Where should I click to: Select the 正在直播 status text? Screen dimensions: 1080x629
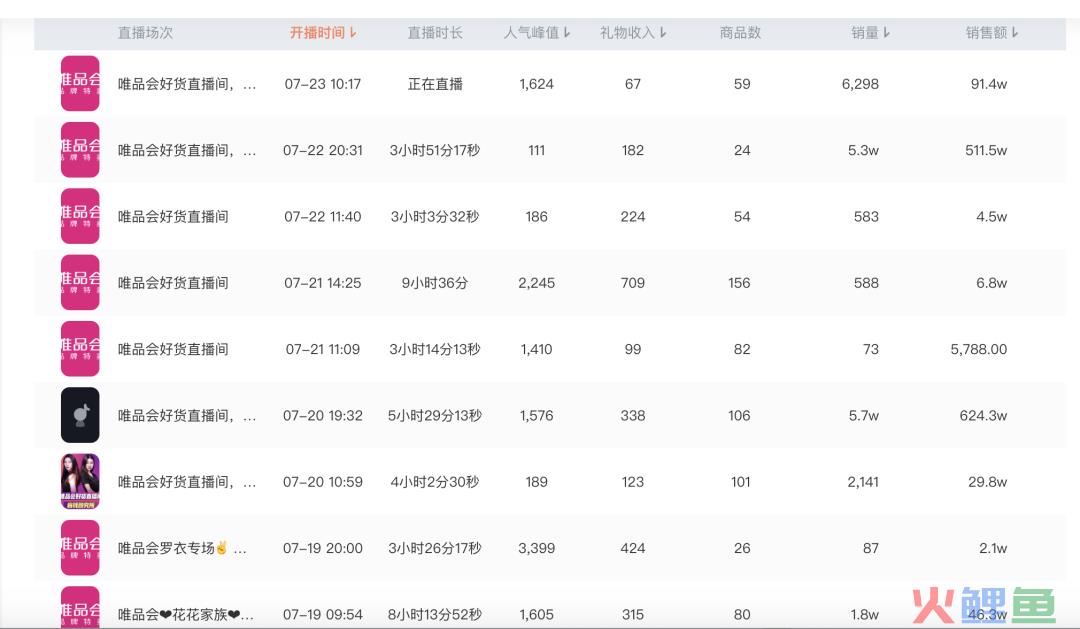435,84
